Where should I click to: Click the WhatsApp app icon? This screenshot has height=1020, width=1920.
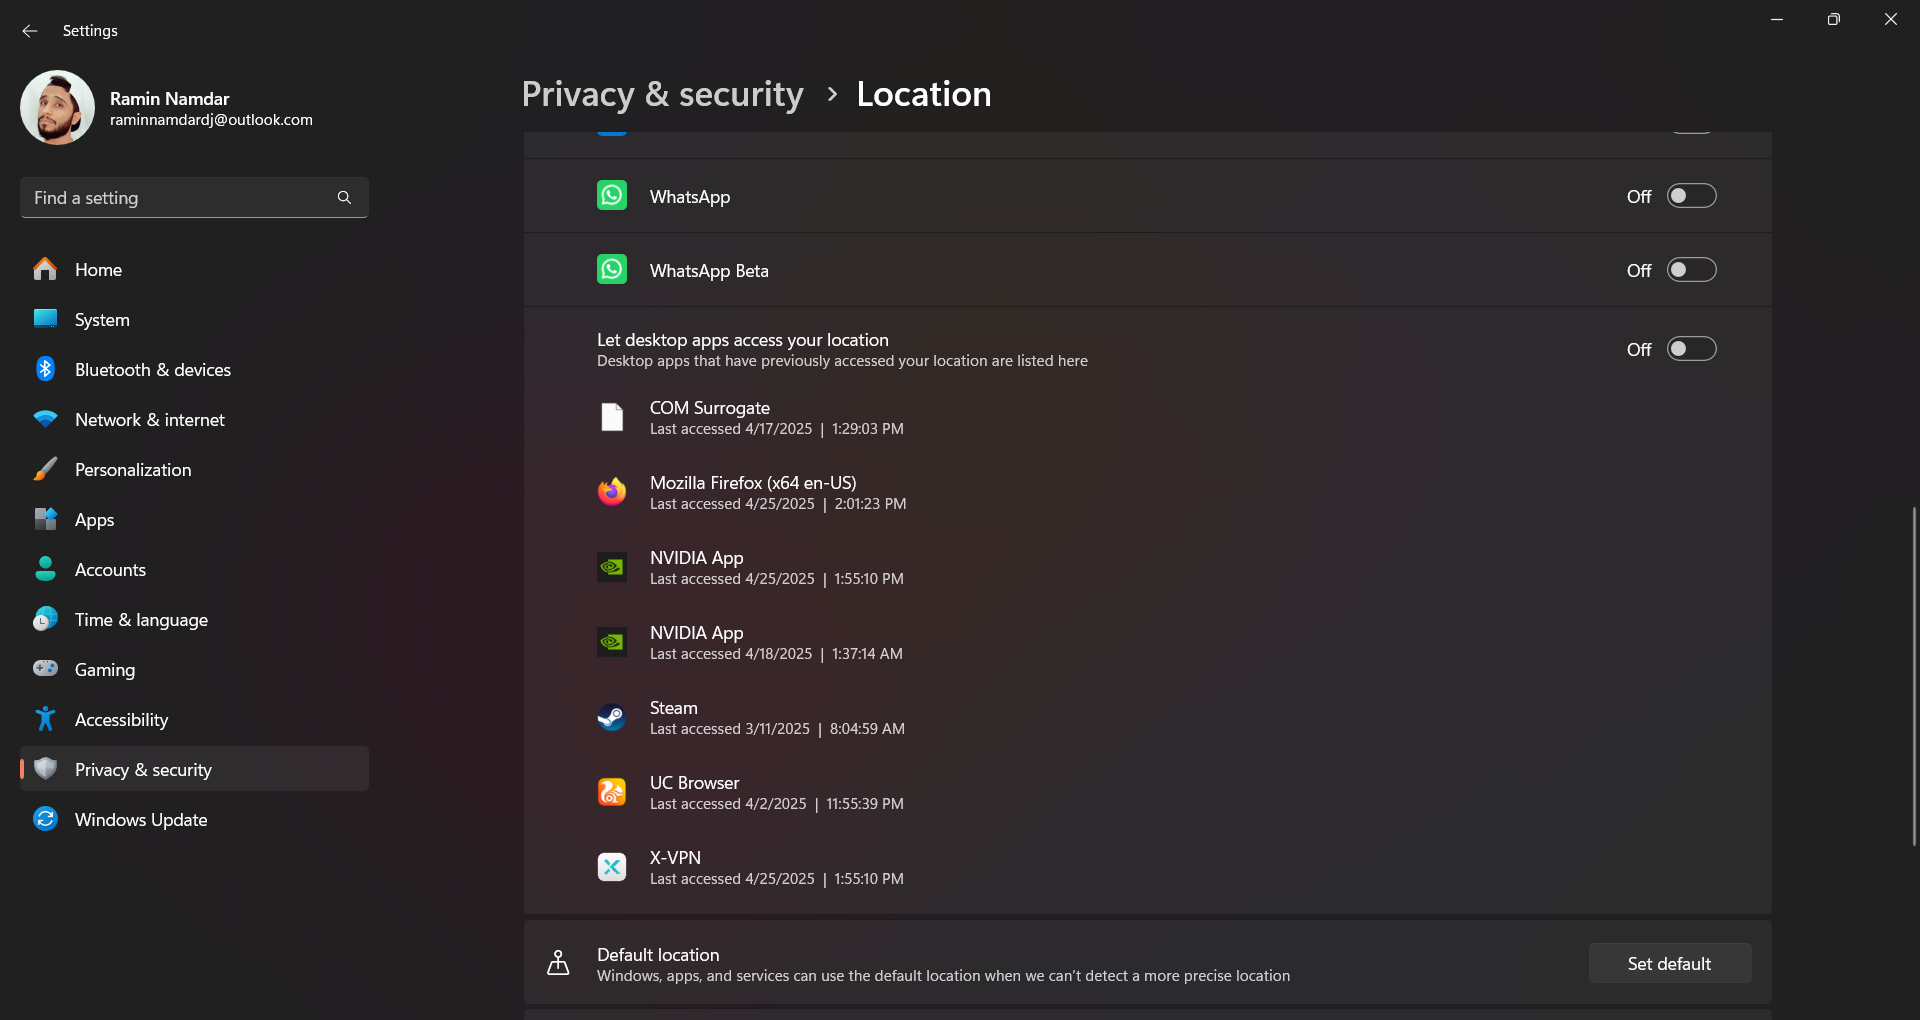611,196
